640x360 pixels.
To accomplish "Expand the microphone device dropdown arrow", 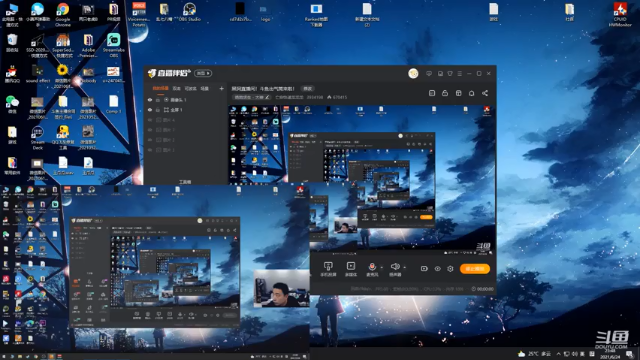I will pos(382,268).
